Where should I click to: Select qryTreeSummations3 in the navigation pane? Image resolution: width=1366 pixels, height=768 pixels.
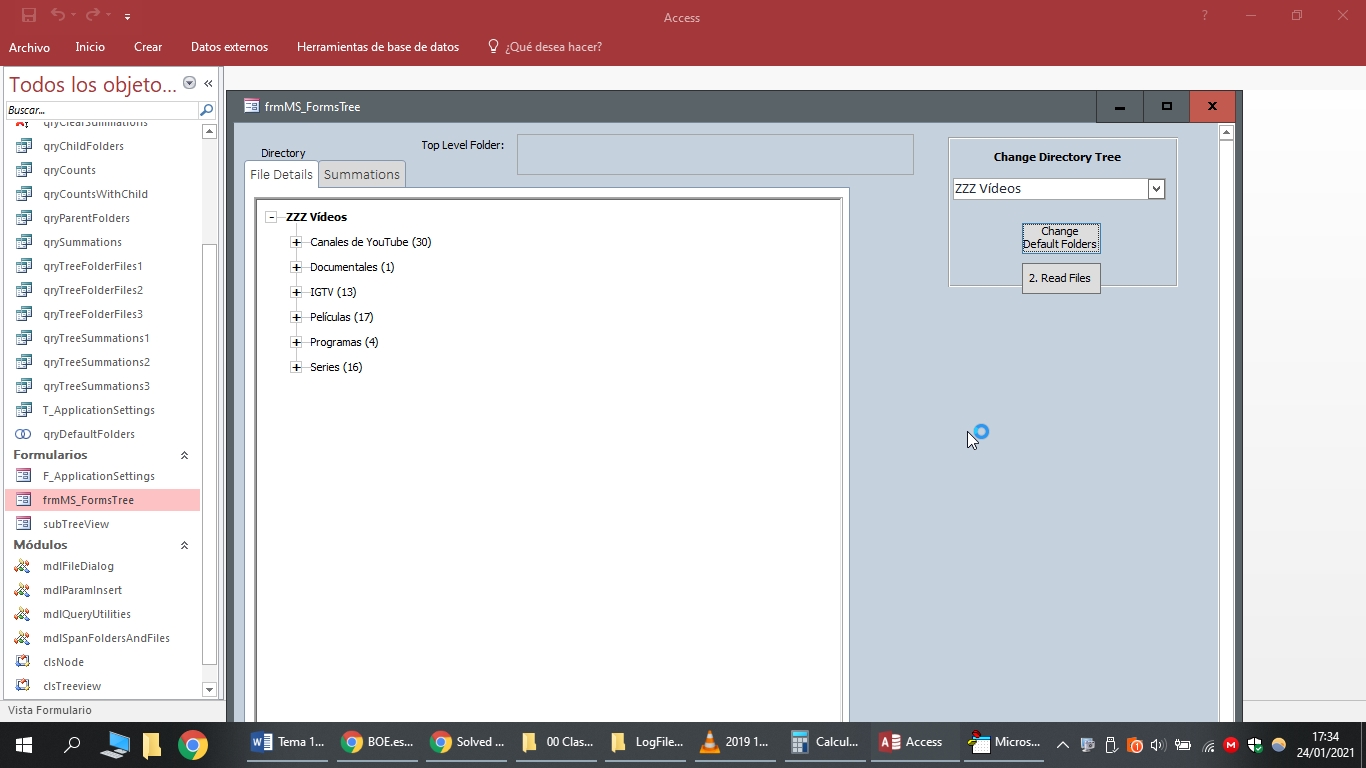coord(102,386)
